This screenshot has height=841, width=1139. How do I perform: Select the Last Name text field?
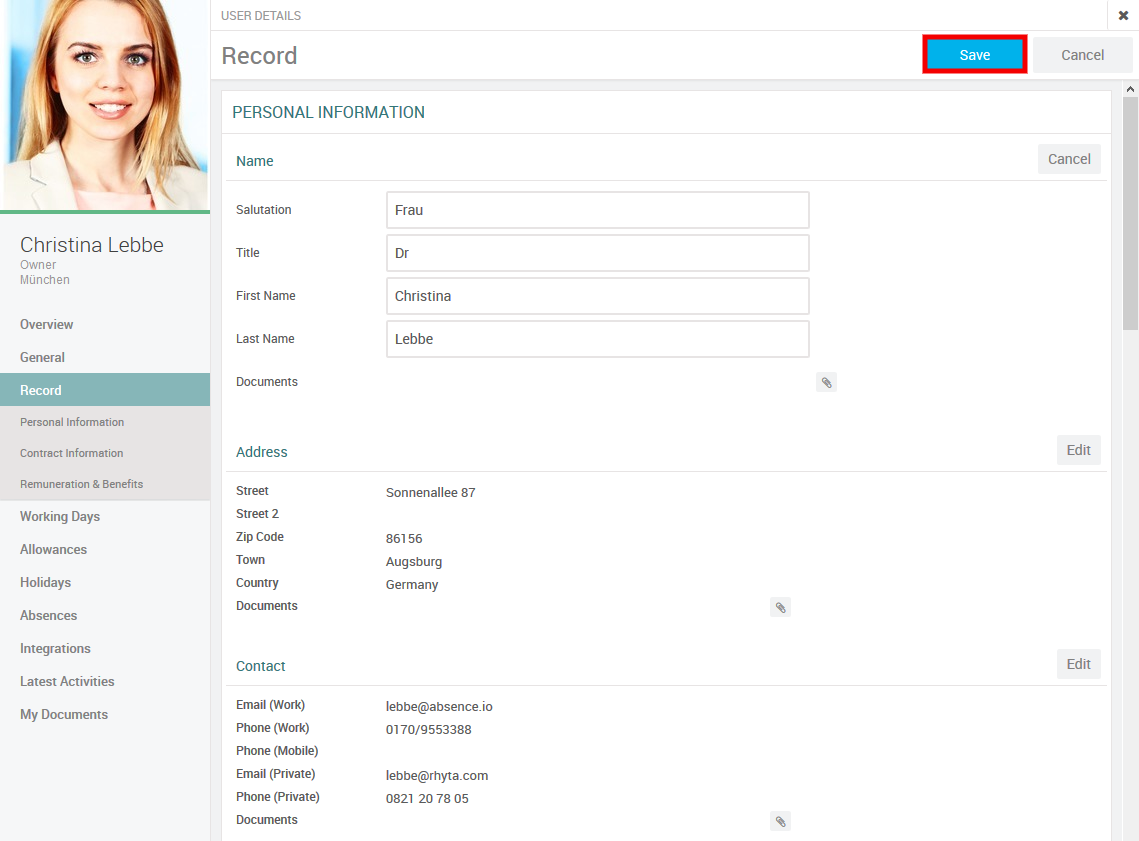tap(597, 339)
